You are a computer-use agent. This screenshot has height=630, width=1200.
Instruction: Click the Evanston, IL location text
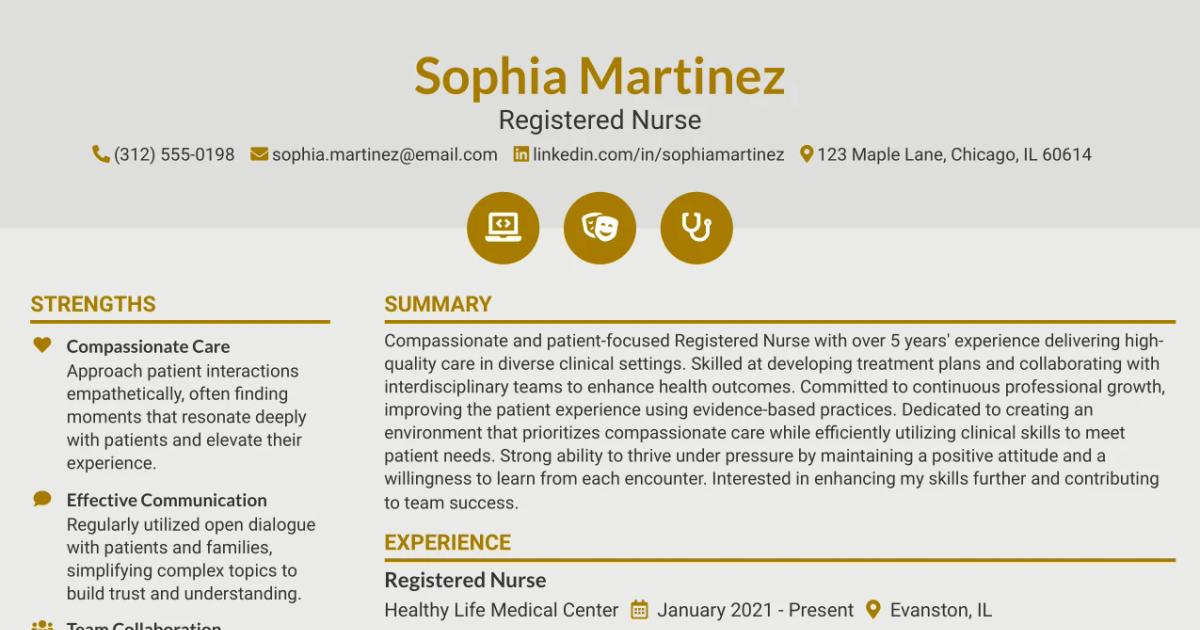tap(941, 610)
